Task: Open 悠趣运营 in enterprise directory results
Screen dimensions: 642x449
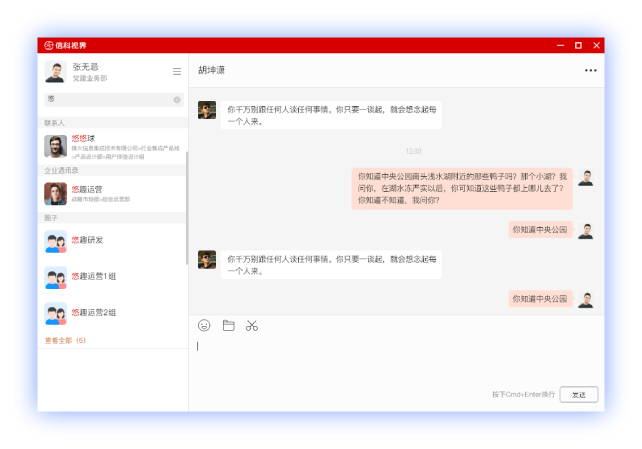Action: [112, 192]
